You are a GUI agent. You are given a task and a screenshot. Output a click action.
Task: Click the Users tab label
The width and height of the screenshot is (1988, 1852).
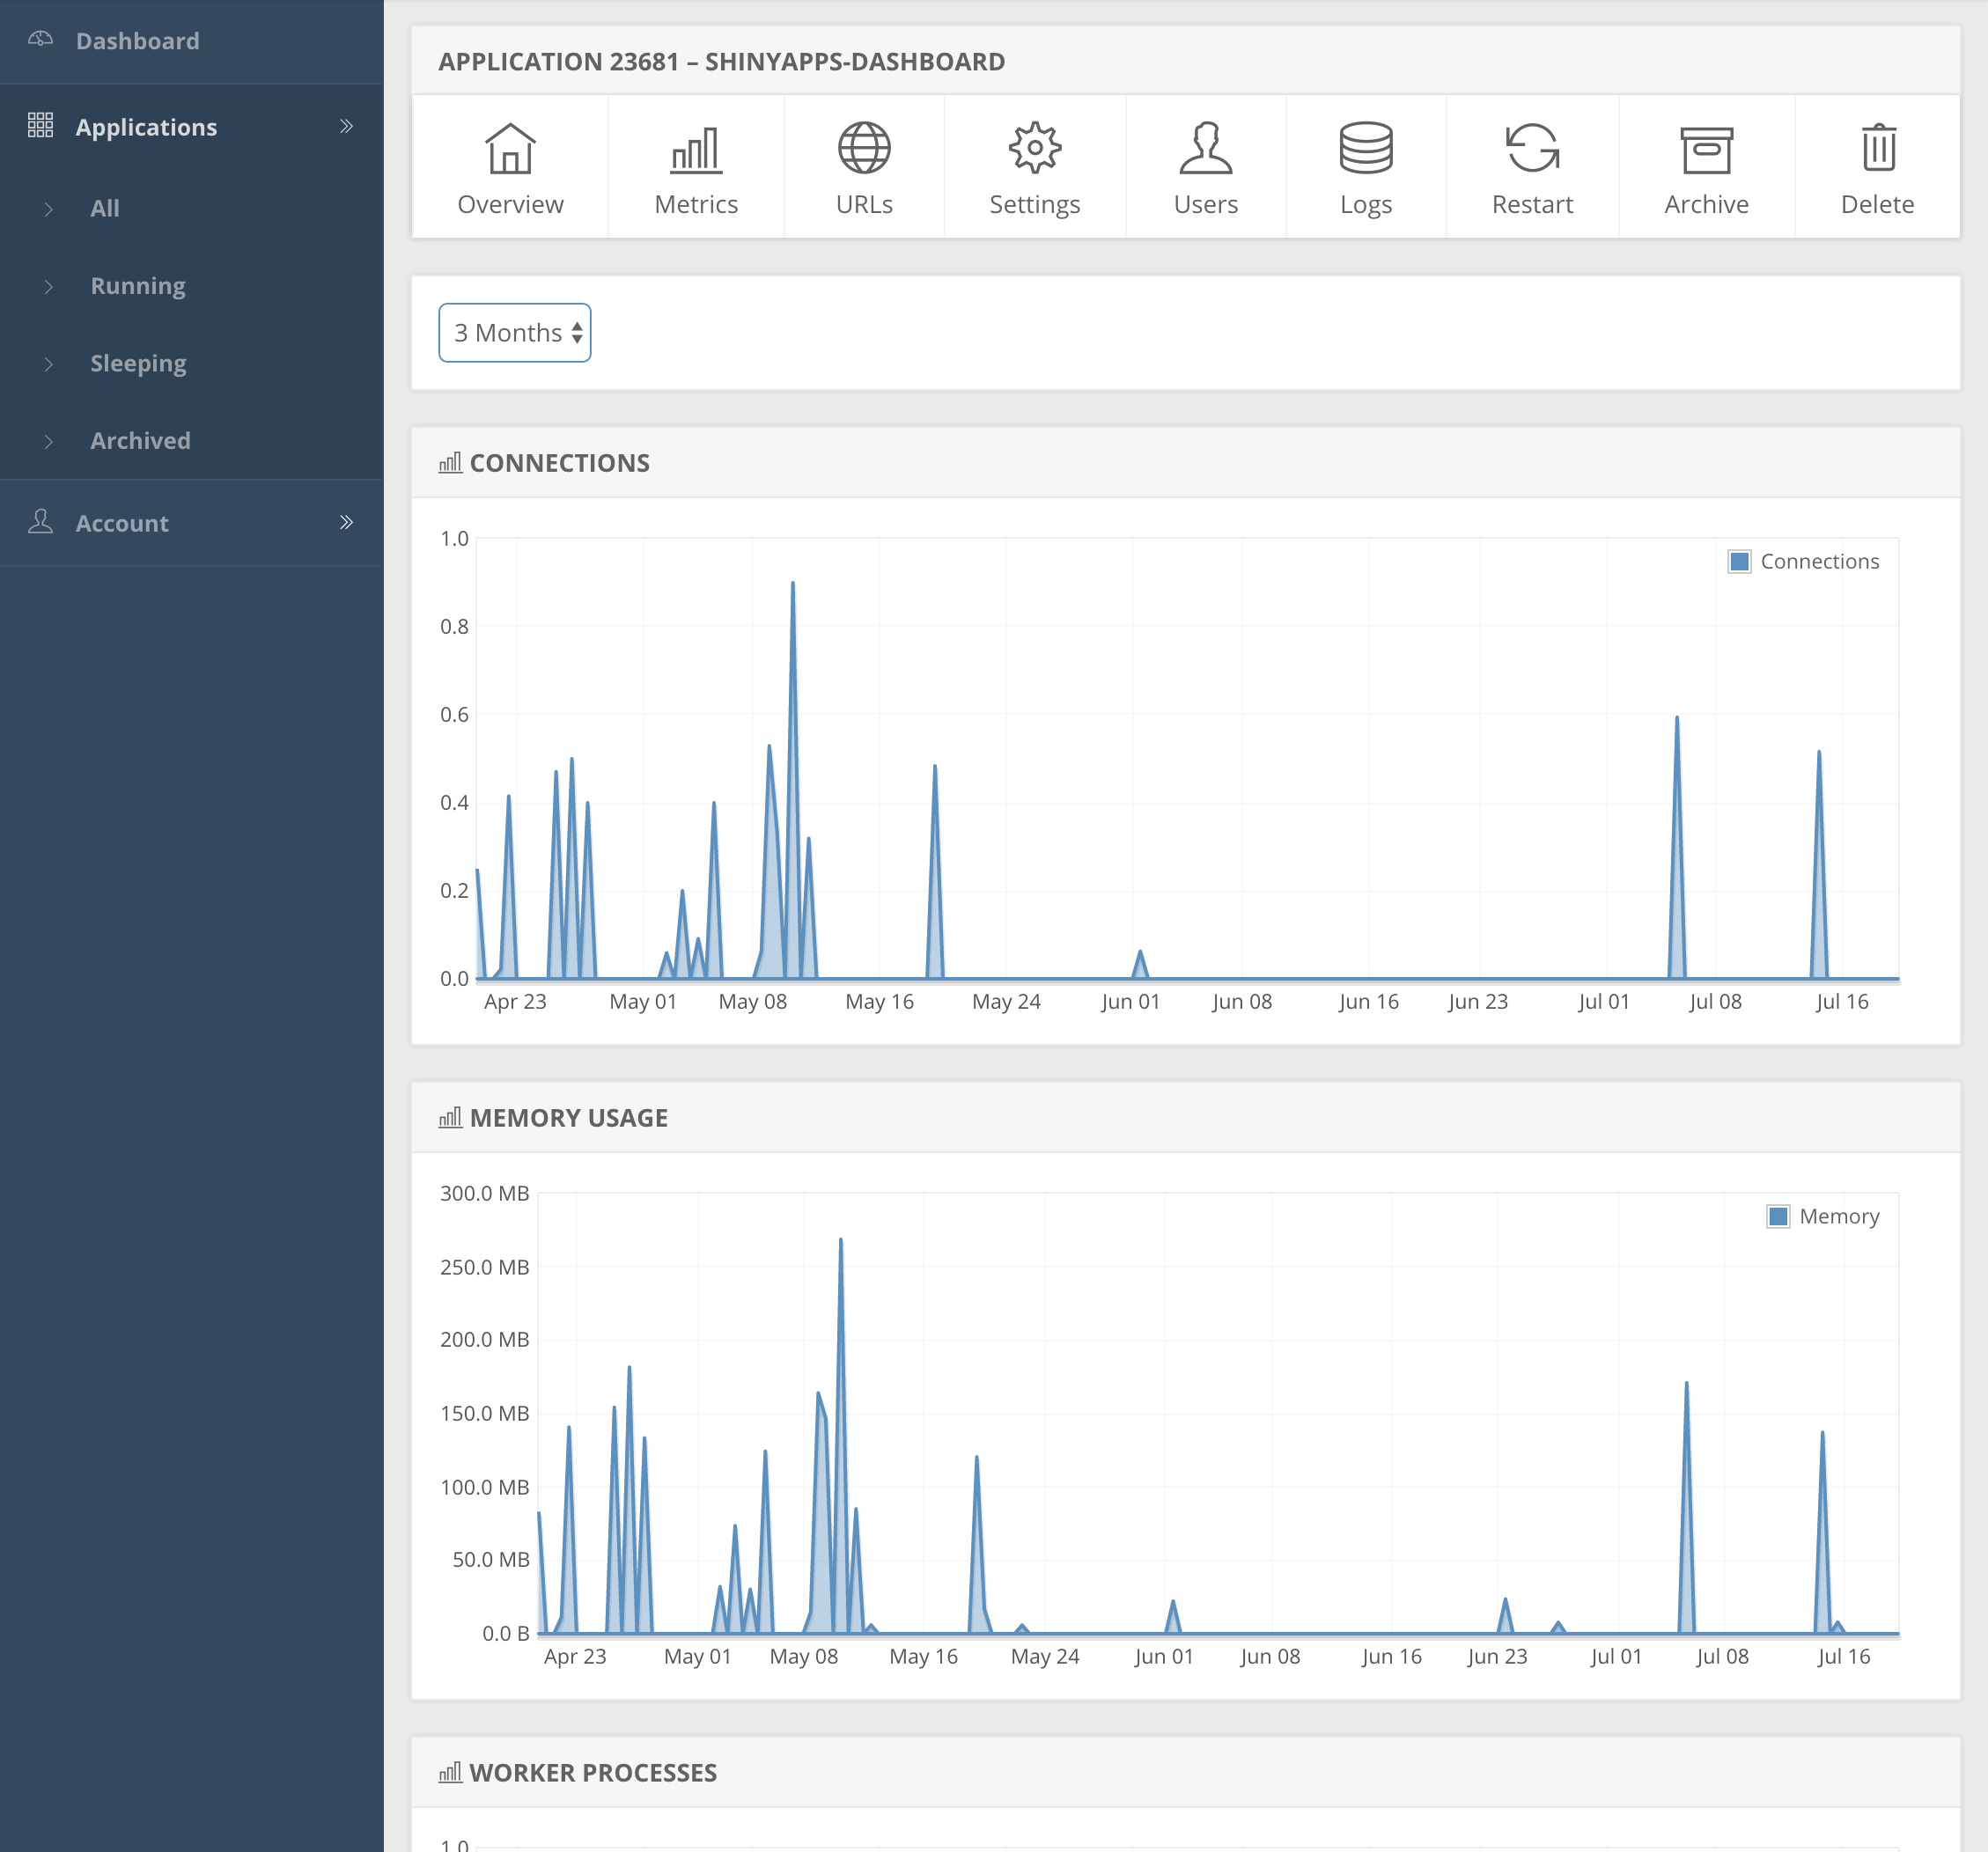1205,204
